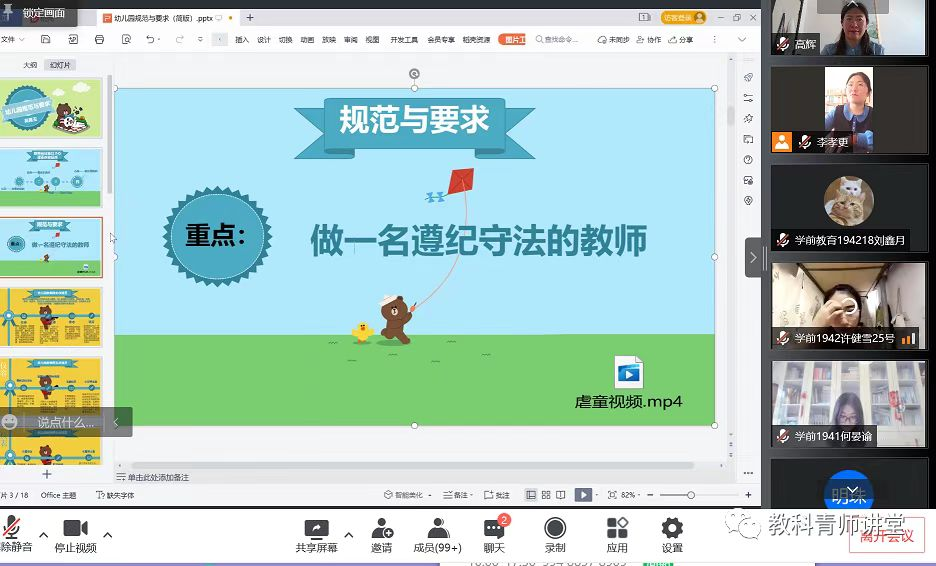The width and height of the screenshot is (936, 566).
Task: Switch to slide sorter view in status bar
Action: (547, 495)
